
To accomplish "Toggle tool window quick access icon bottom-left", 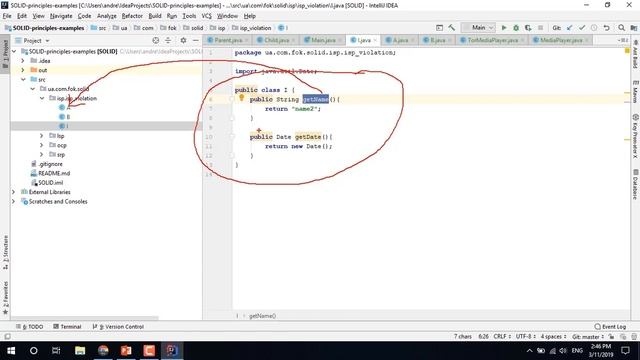I will click(7, 337).
